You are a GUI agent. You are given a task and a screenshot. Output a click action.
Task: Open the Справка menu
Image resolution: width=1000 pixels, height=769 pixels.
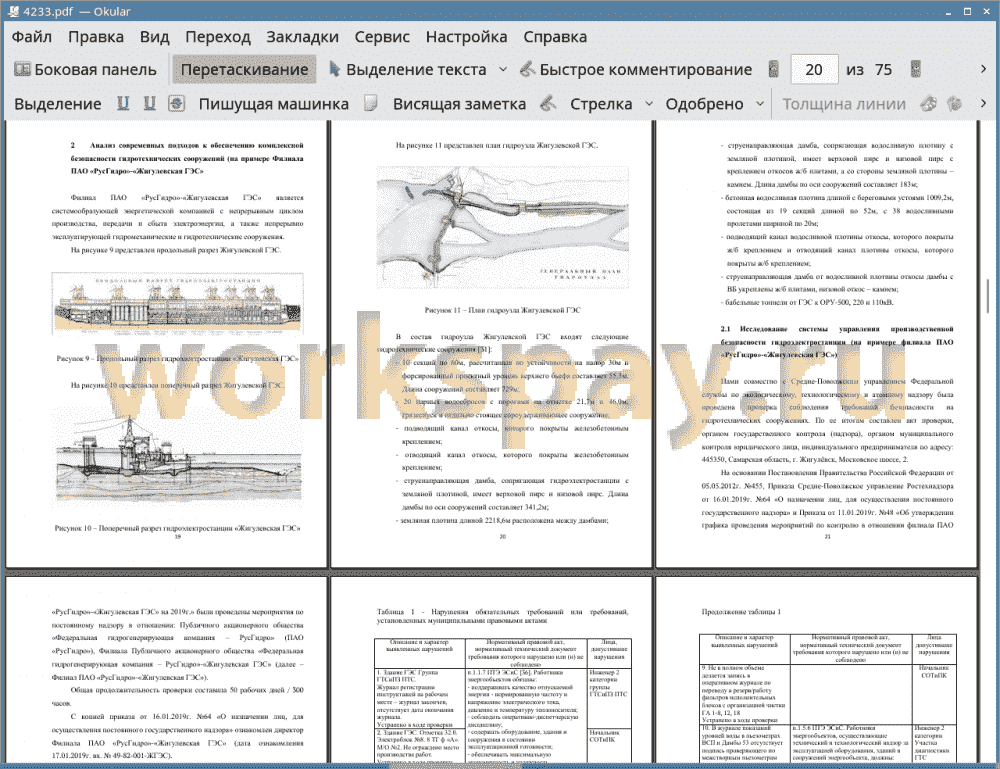555,37
